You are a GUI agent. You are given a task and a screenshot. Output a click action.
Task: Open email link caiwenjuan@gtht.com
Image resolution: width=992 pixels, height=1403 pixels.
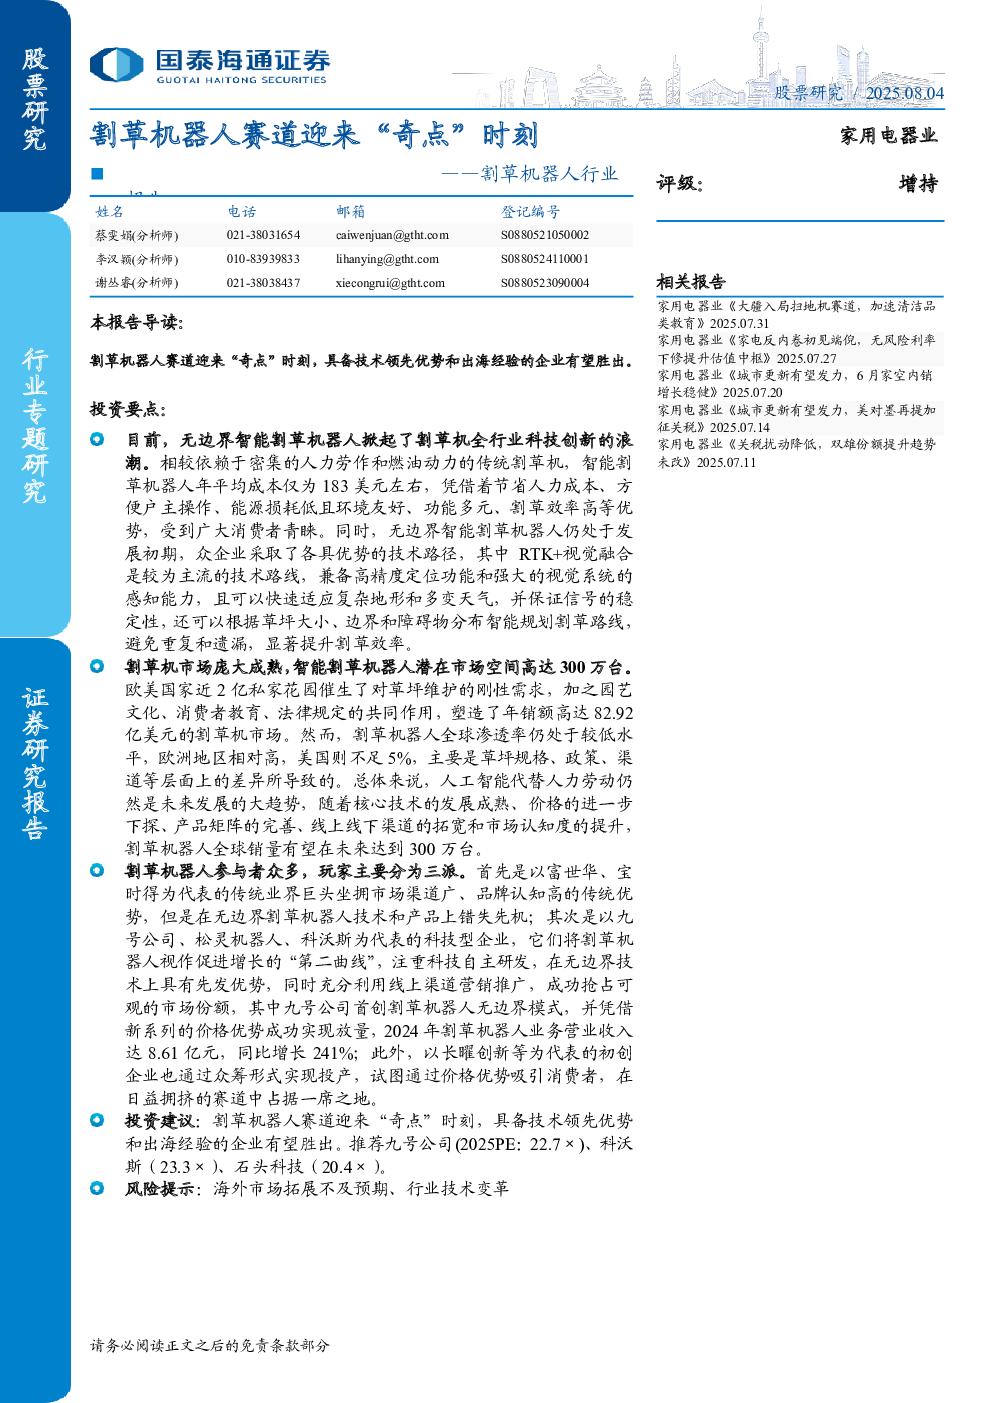click(392, 235)
